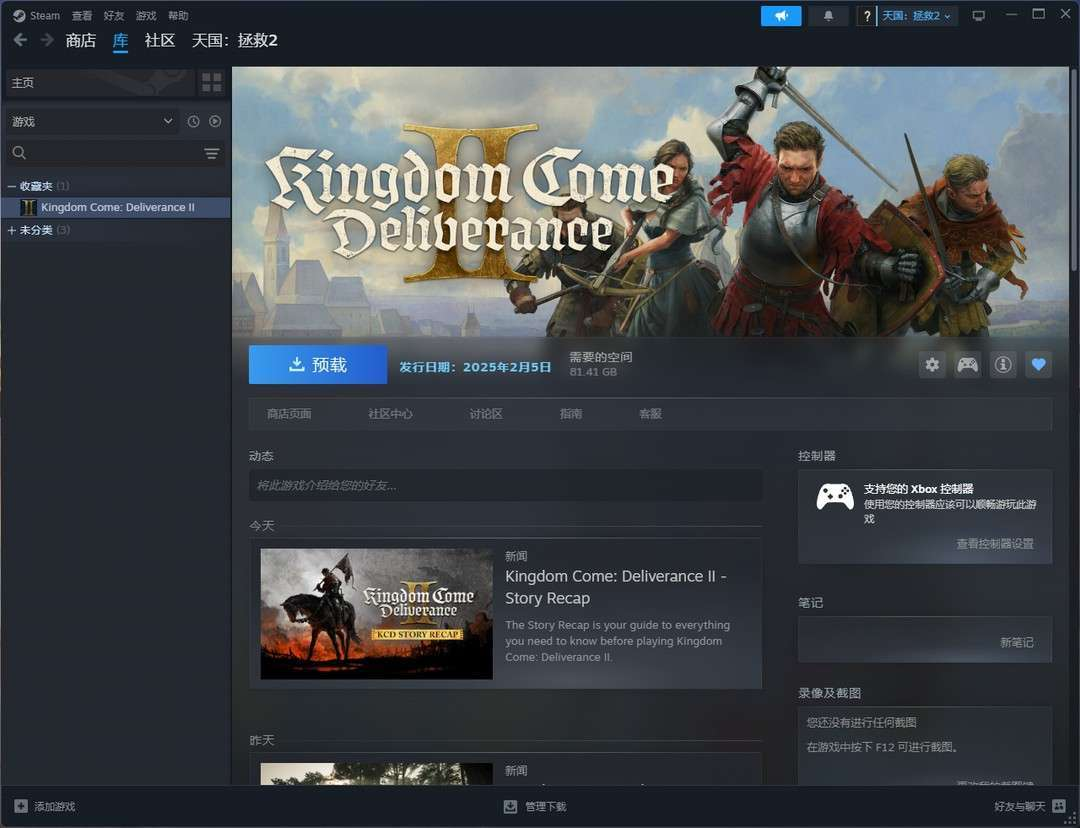Click the controller layout icon

pos(967,365)
